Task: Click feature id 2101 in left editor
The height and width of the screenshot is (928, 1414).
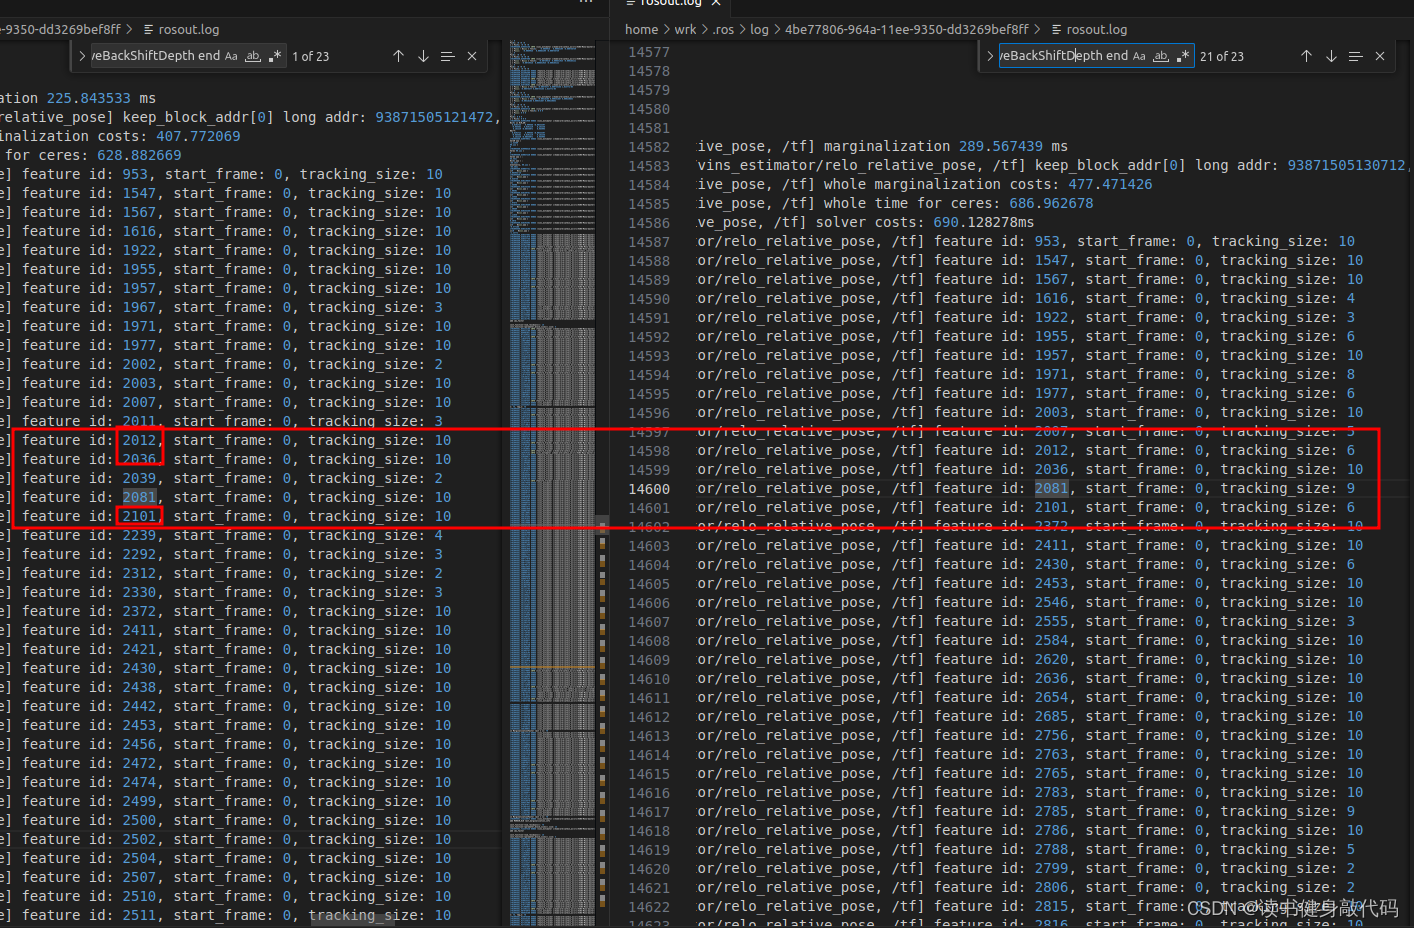Action: pyautogui.click(x=139, y=516)
